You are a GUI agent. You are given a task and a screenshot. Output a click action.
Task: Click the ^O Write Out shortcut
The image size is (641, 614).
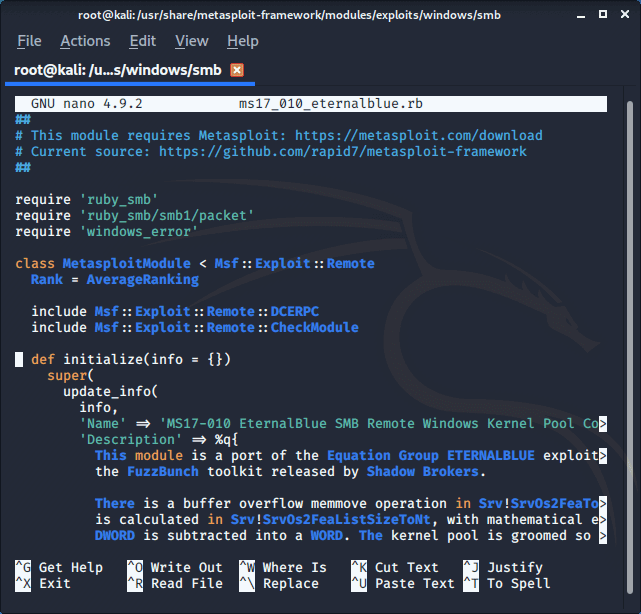coord(175,567)
